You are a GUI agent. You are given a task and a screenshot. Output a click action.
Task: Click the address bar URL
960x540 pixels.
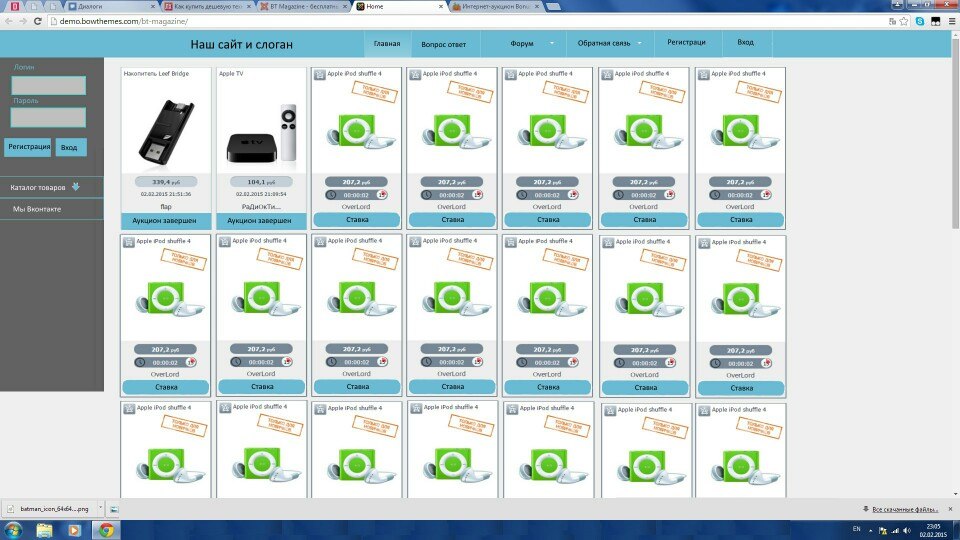pyautogui.click(x=124, y=21)
